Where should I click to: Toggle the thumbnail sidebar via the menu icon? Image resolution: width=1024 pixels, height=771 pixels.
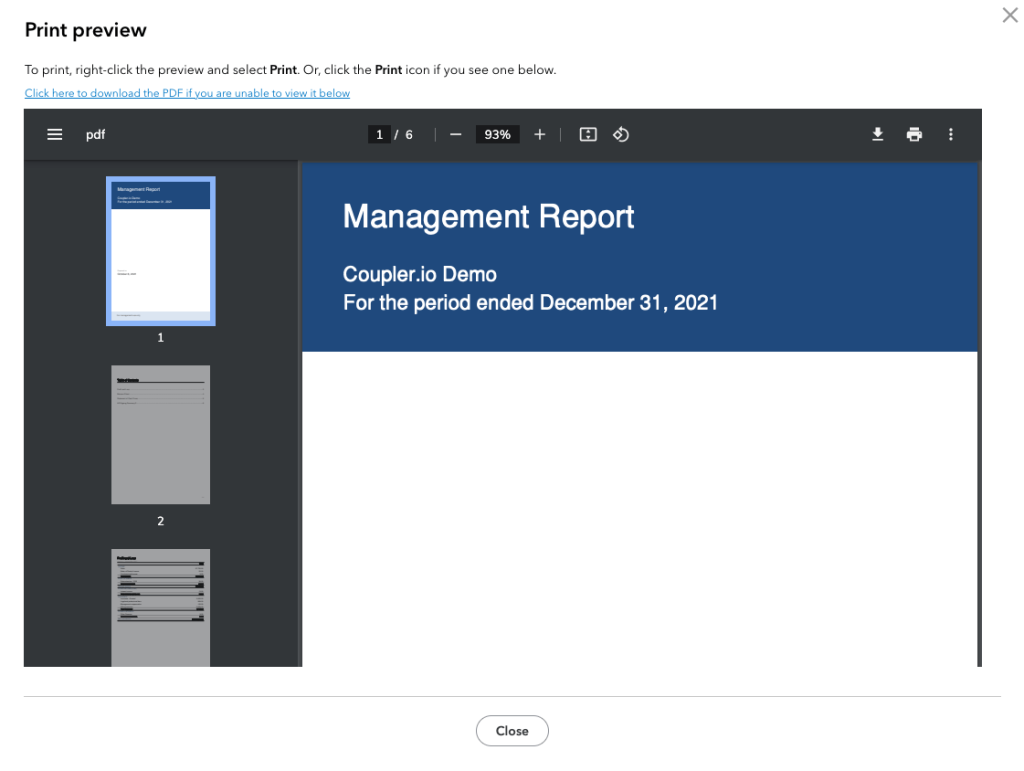[55, 134]
